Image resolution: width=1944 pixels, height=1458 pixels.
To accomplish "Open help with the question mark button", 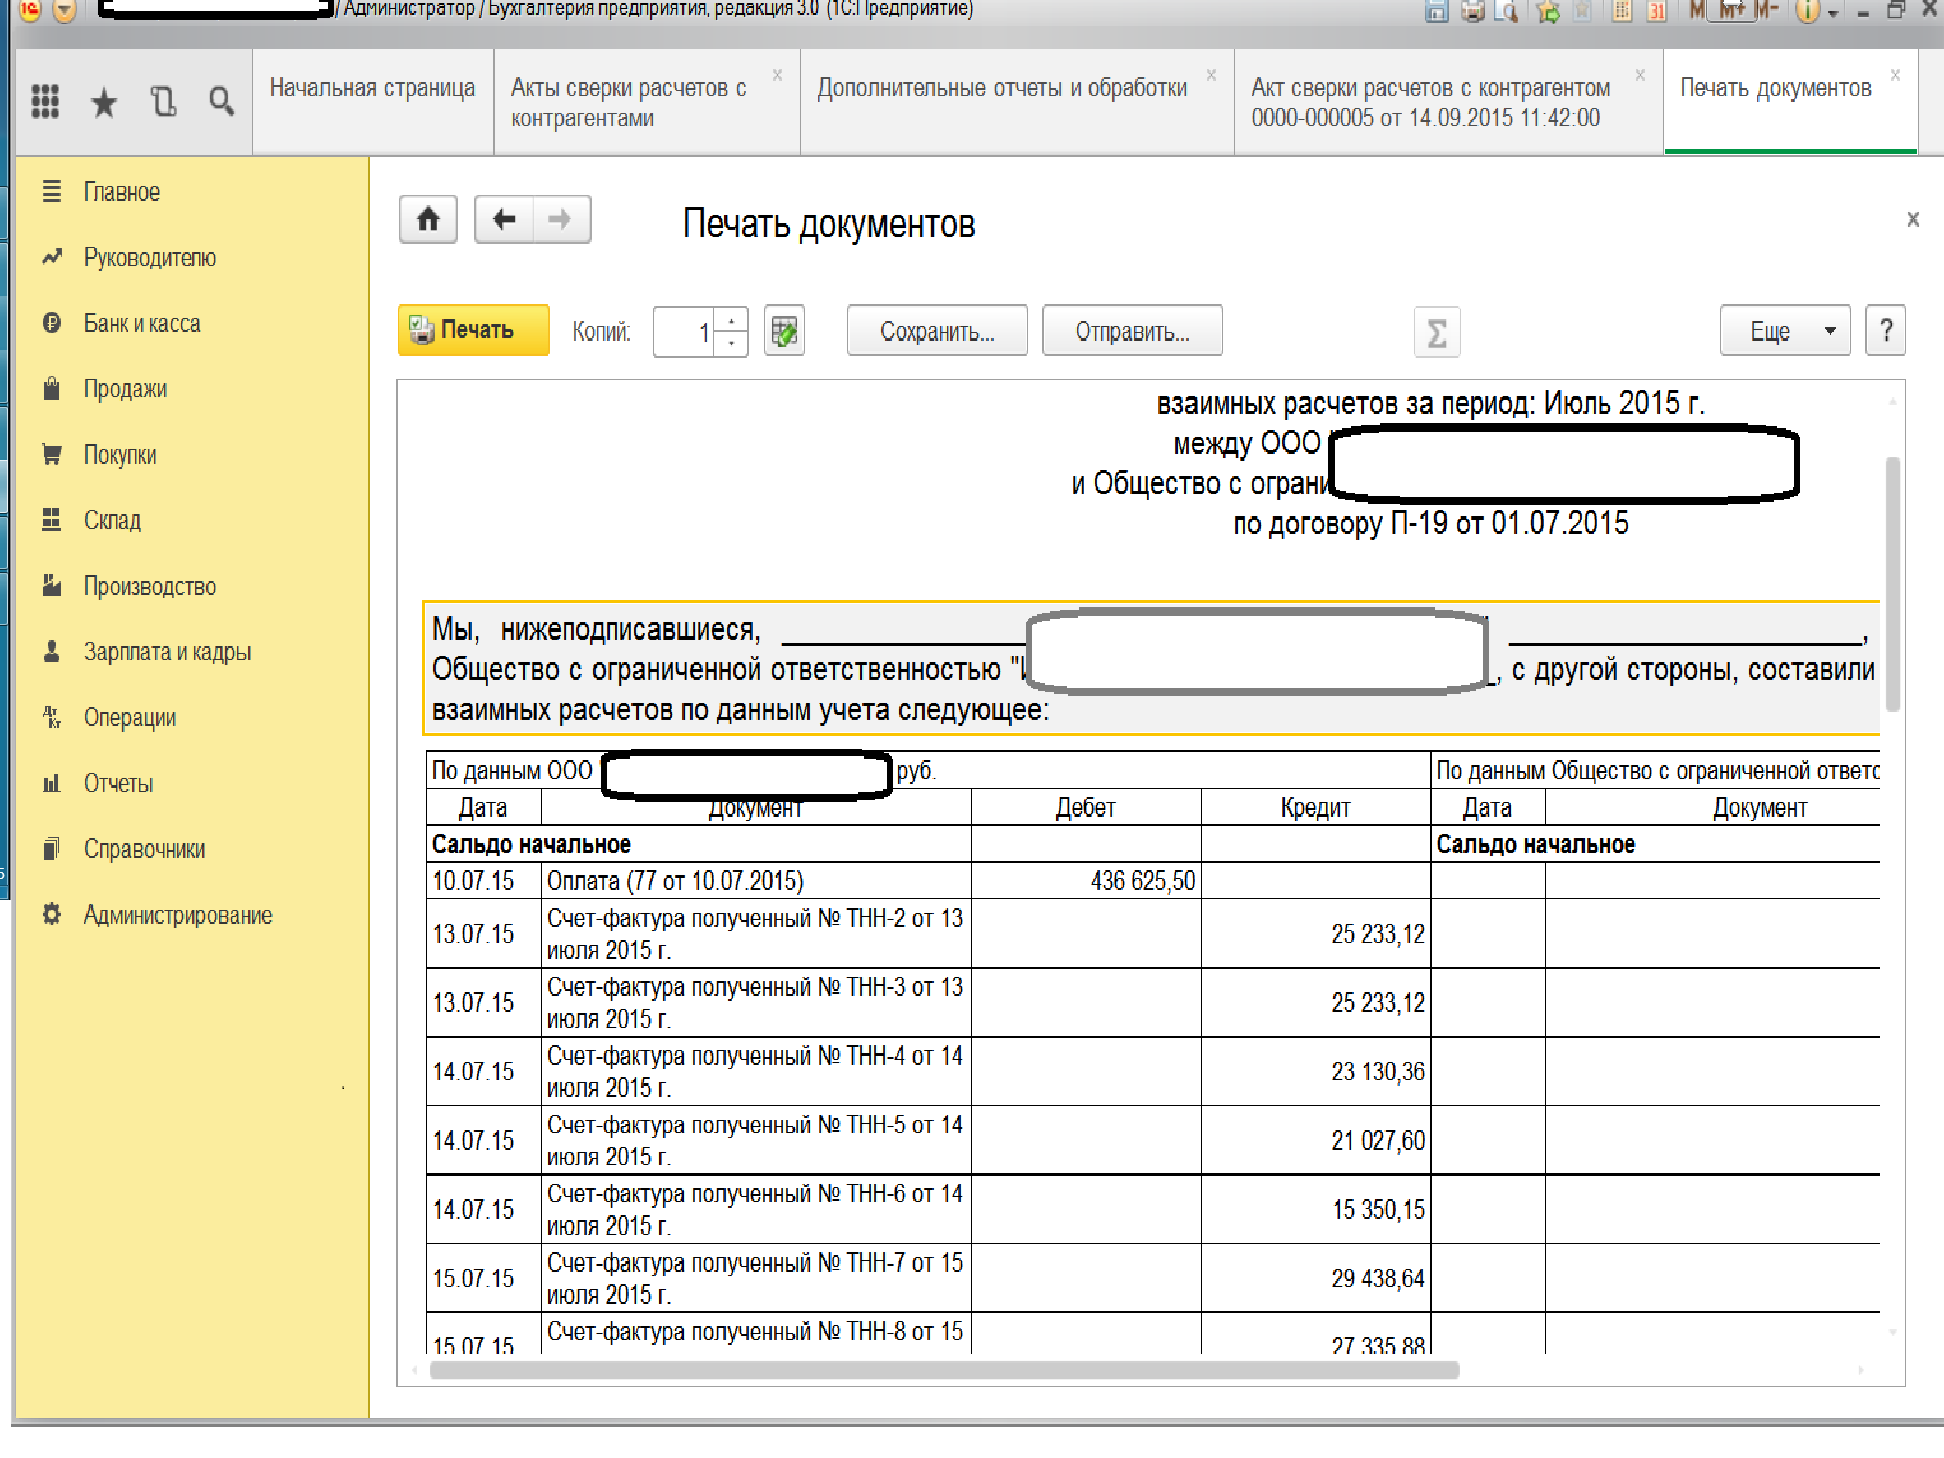I will [1886, 330].
